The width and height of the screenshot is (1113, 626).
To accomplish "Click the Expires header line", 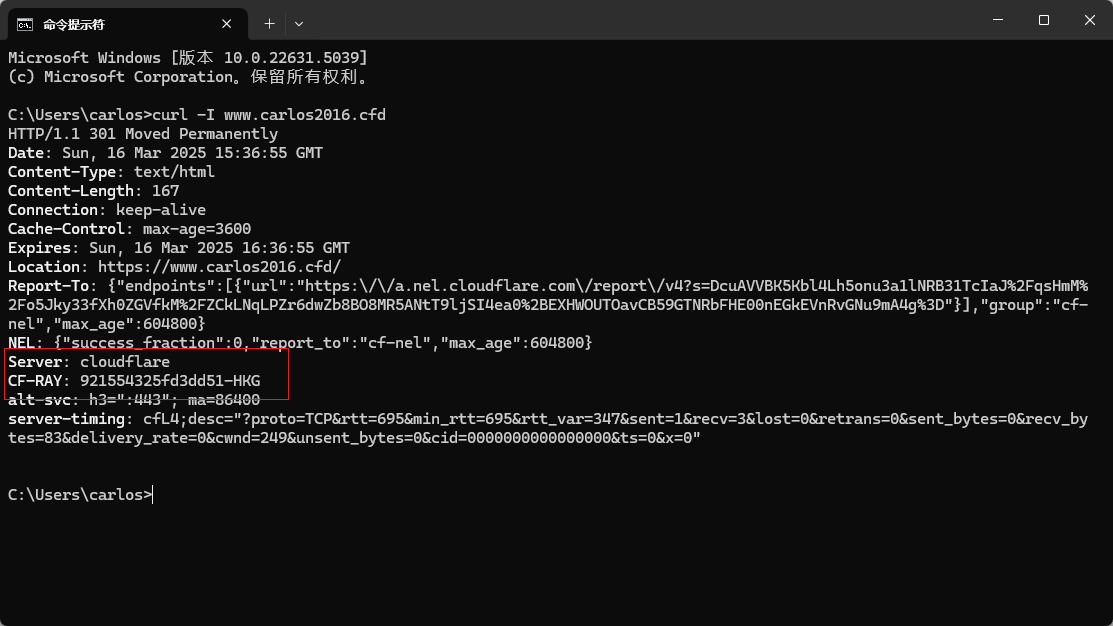I will click(x=179, y=248).
